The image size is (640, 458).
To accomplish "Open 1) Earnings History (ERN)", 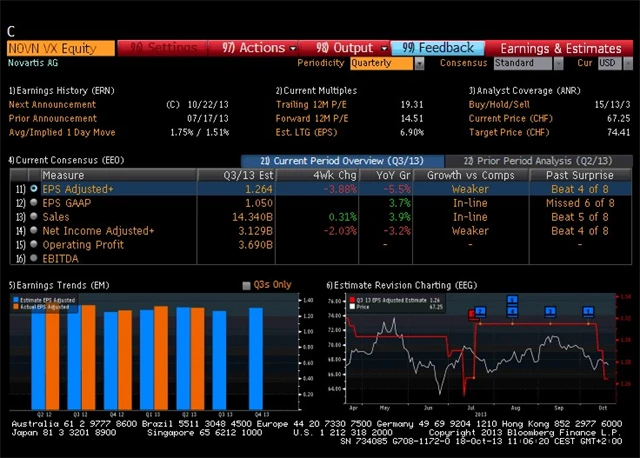I will click(62, 91).
